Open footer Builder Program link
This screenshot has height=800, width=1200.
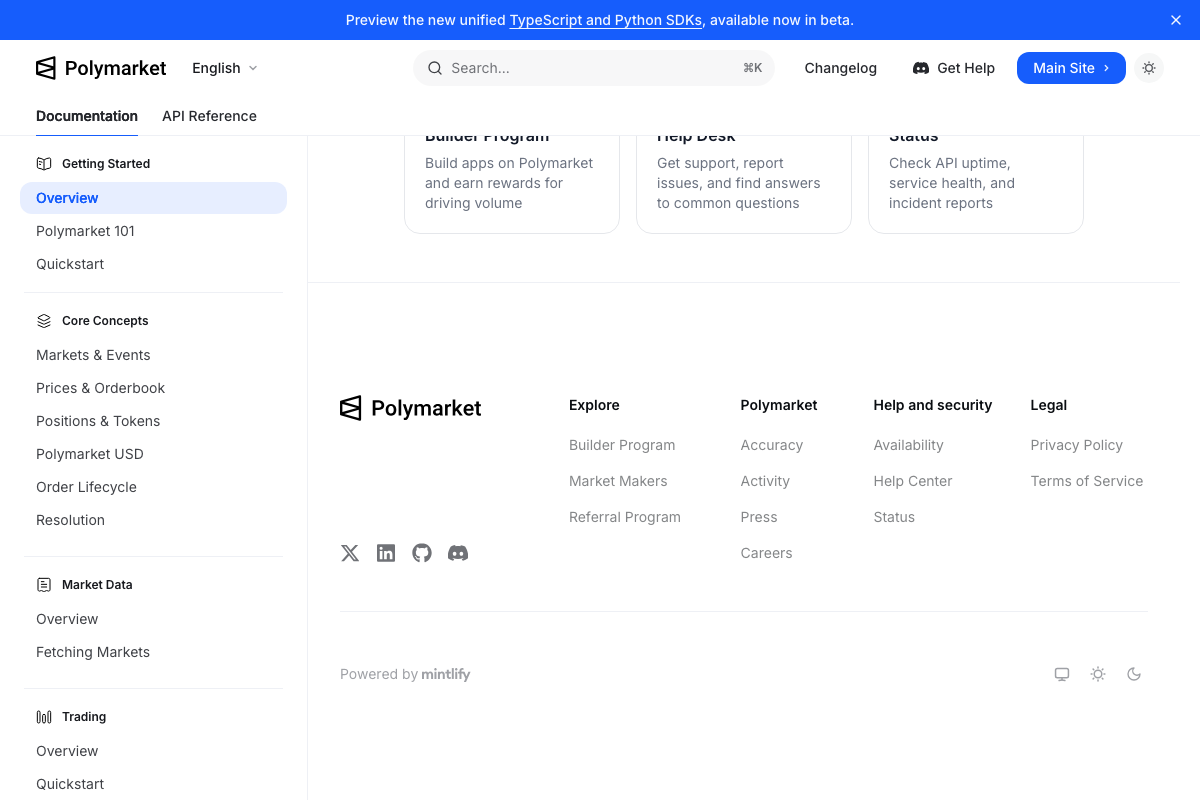tap(622, 445)
